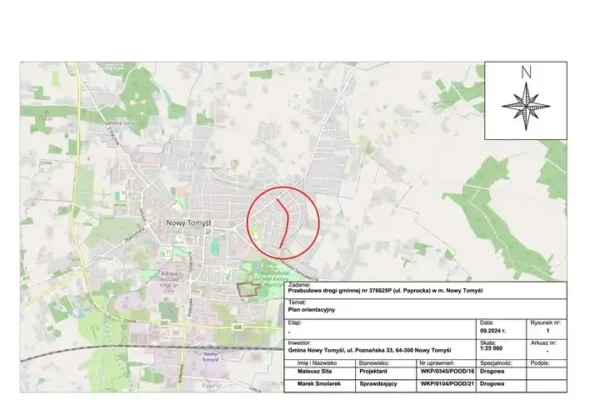The width and height of the screenshot is (600, 400).
Task: Click the 'Specjalność:' column header
Action: click(x=496, y=363)
